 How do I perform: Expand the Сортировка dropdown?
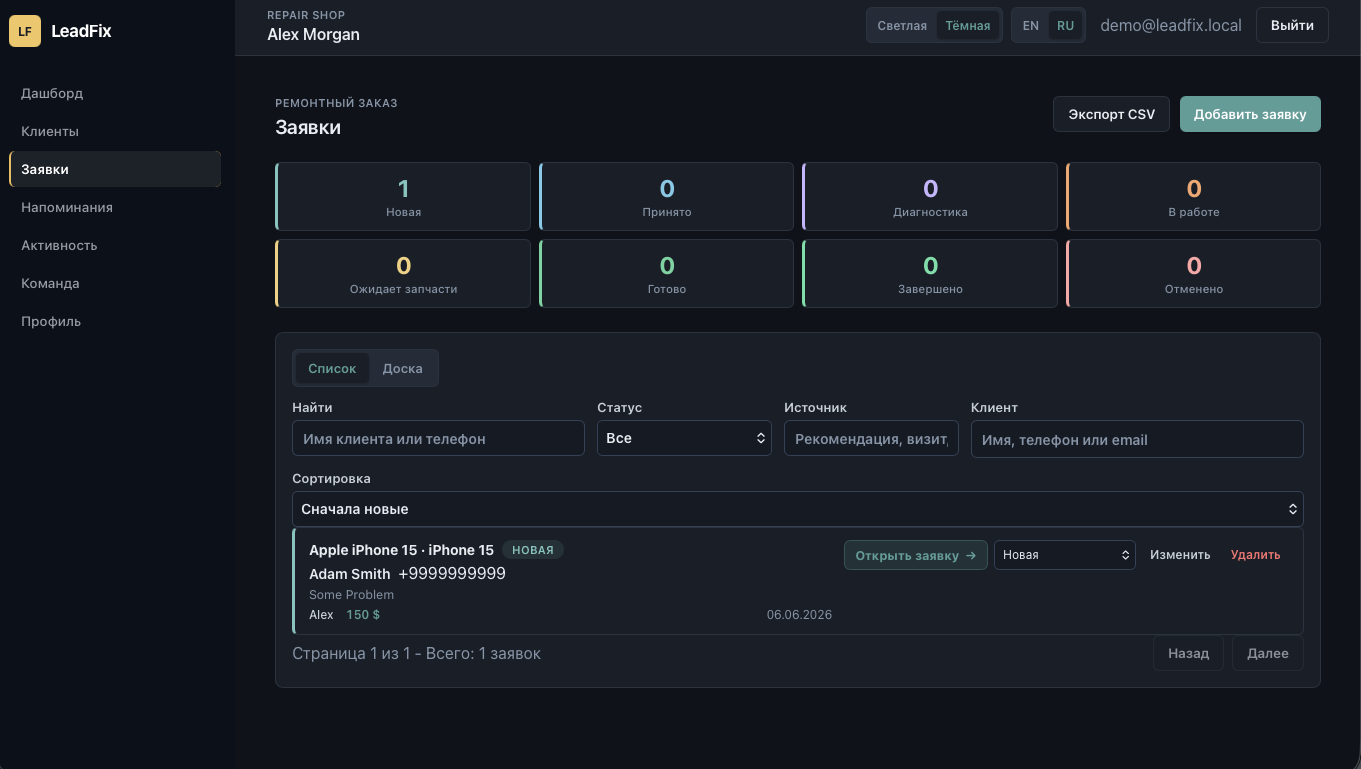[798, 509]
